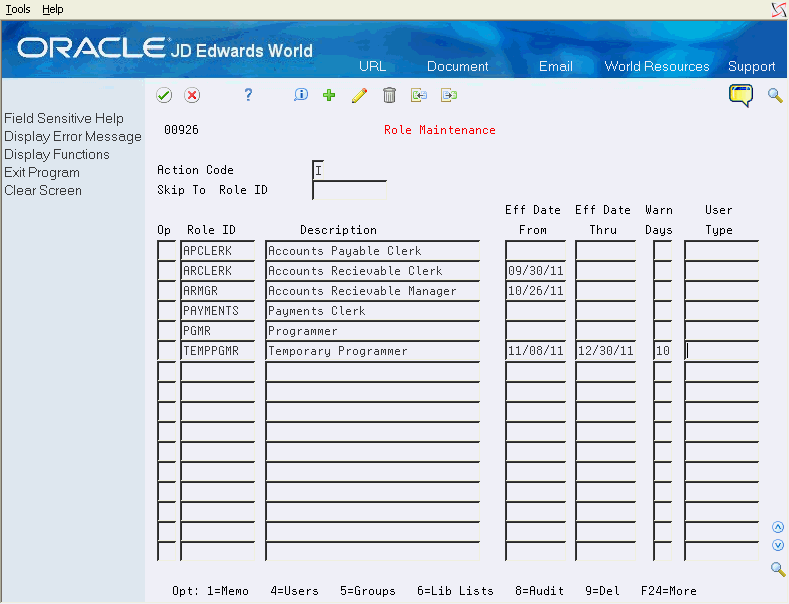Click Op field for PGMR row

(x=167, y=331)
